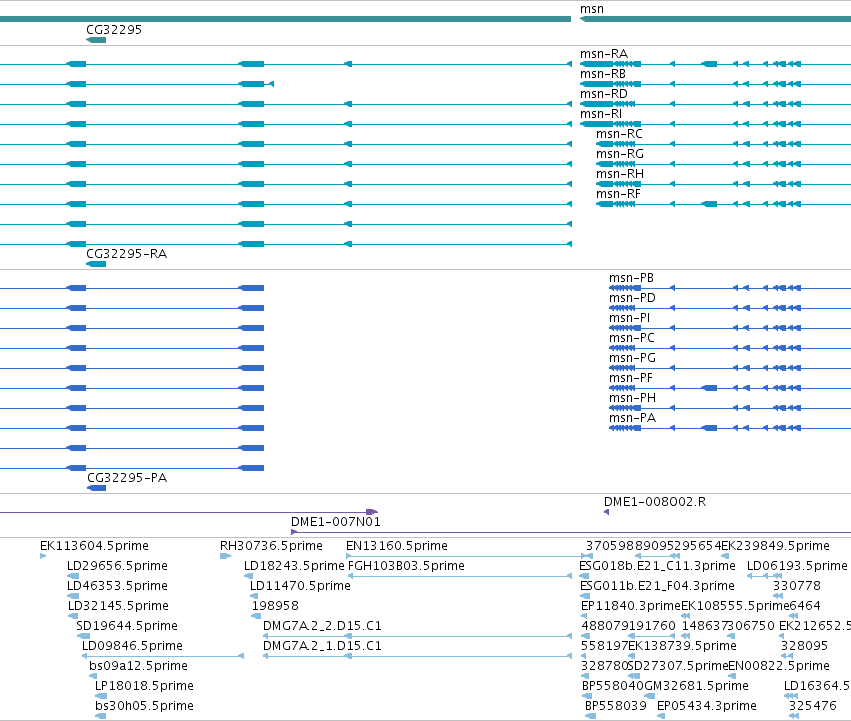Click EST label SD19644.5prime

coord(127,626)
